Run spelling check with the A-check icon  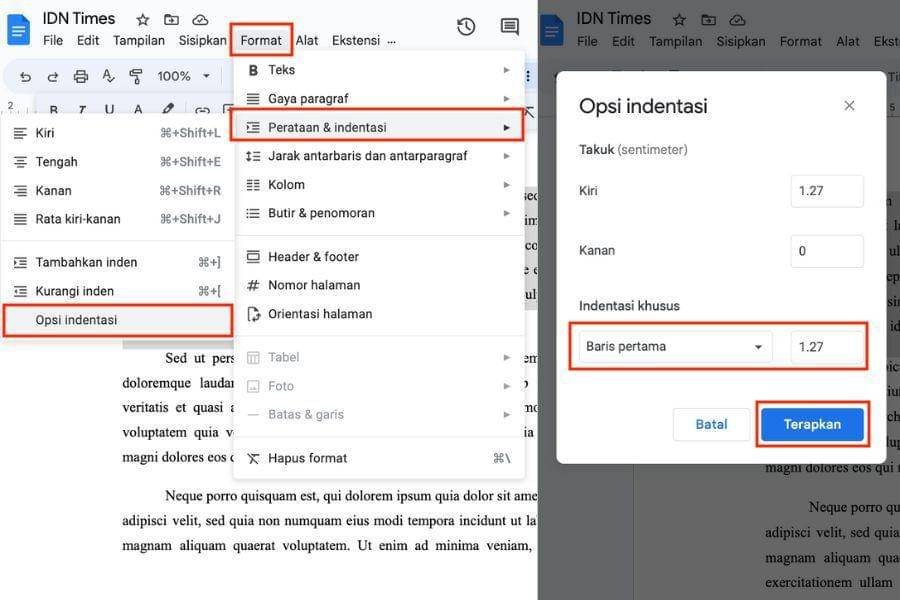click(107, 75)
